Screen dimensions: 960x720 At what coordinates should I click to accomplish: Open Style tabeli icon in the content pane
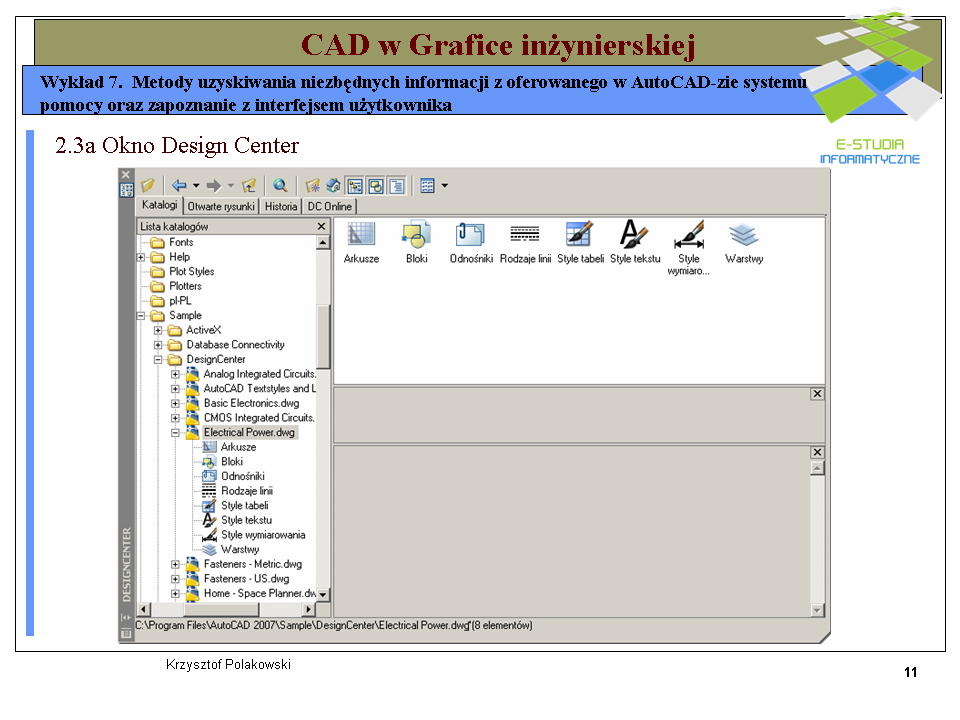click(580, 242)
